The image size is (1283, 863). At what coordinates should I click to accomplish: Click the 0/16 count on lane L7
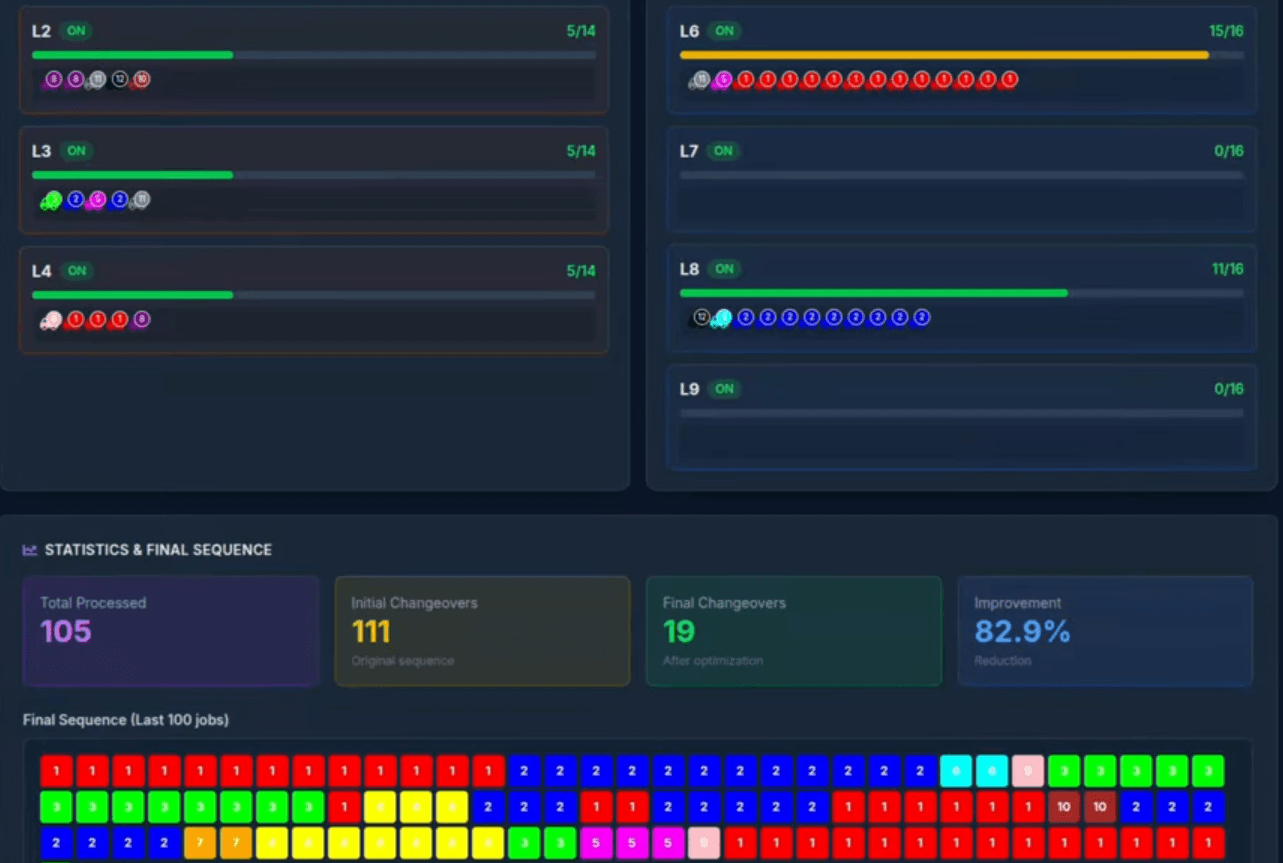point(1229,151)
